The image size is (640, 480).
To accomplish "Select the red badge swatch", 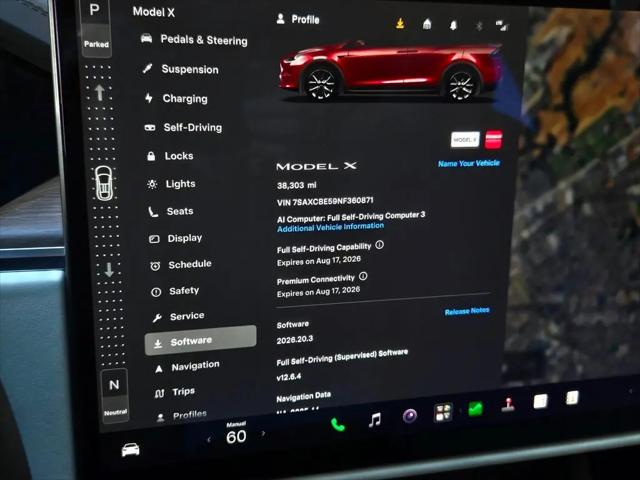I will (493, 140).
